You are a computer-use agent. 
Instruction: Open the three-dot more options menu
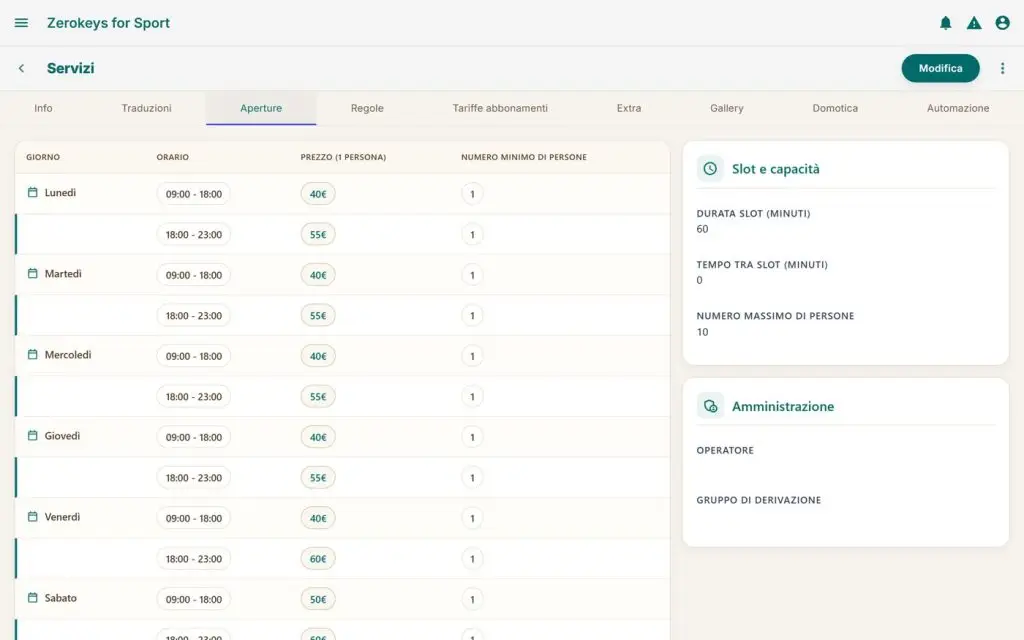click(x=1002, y=68)
